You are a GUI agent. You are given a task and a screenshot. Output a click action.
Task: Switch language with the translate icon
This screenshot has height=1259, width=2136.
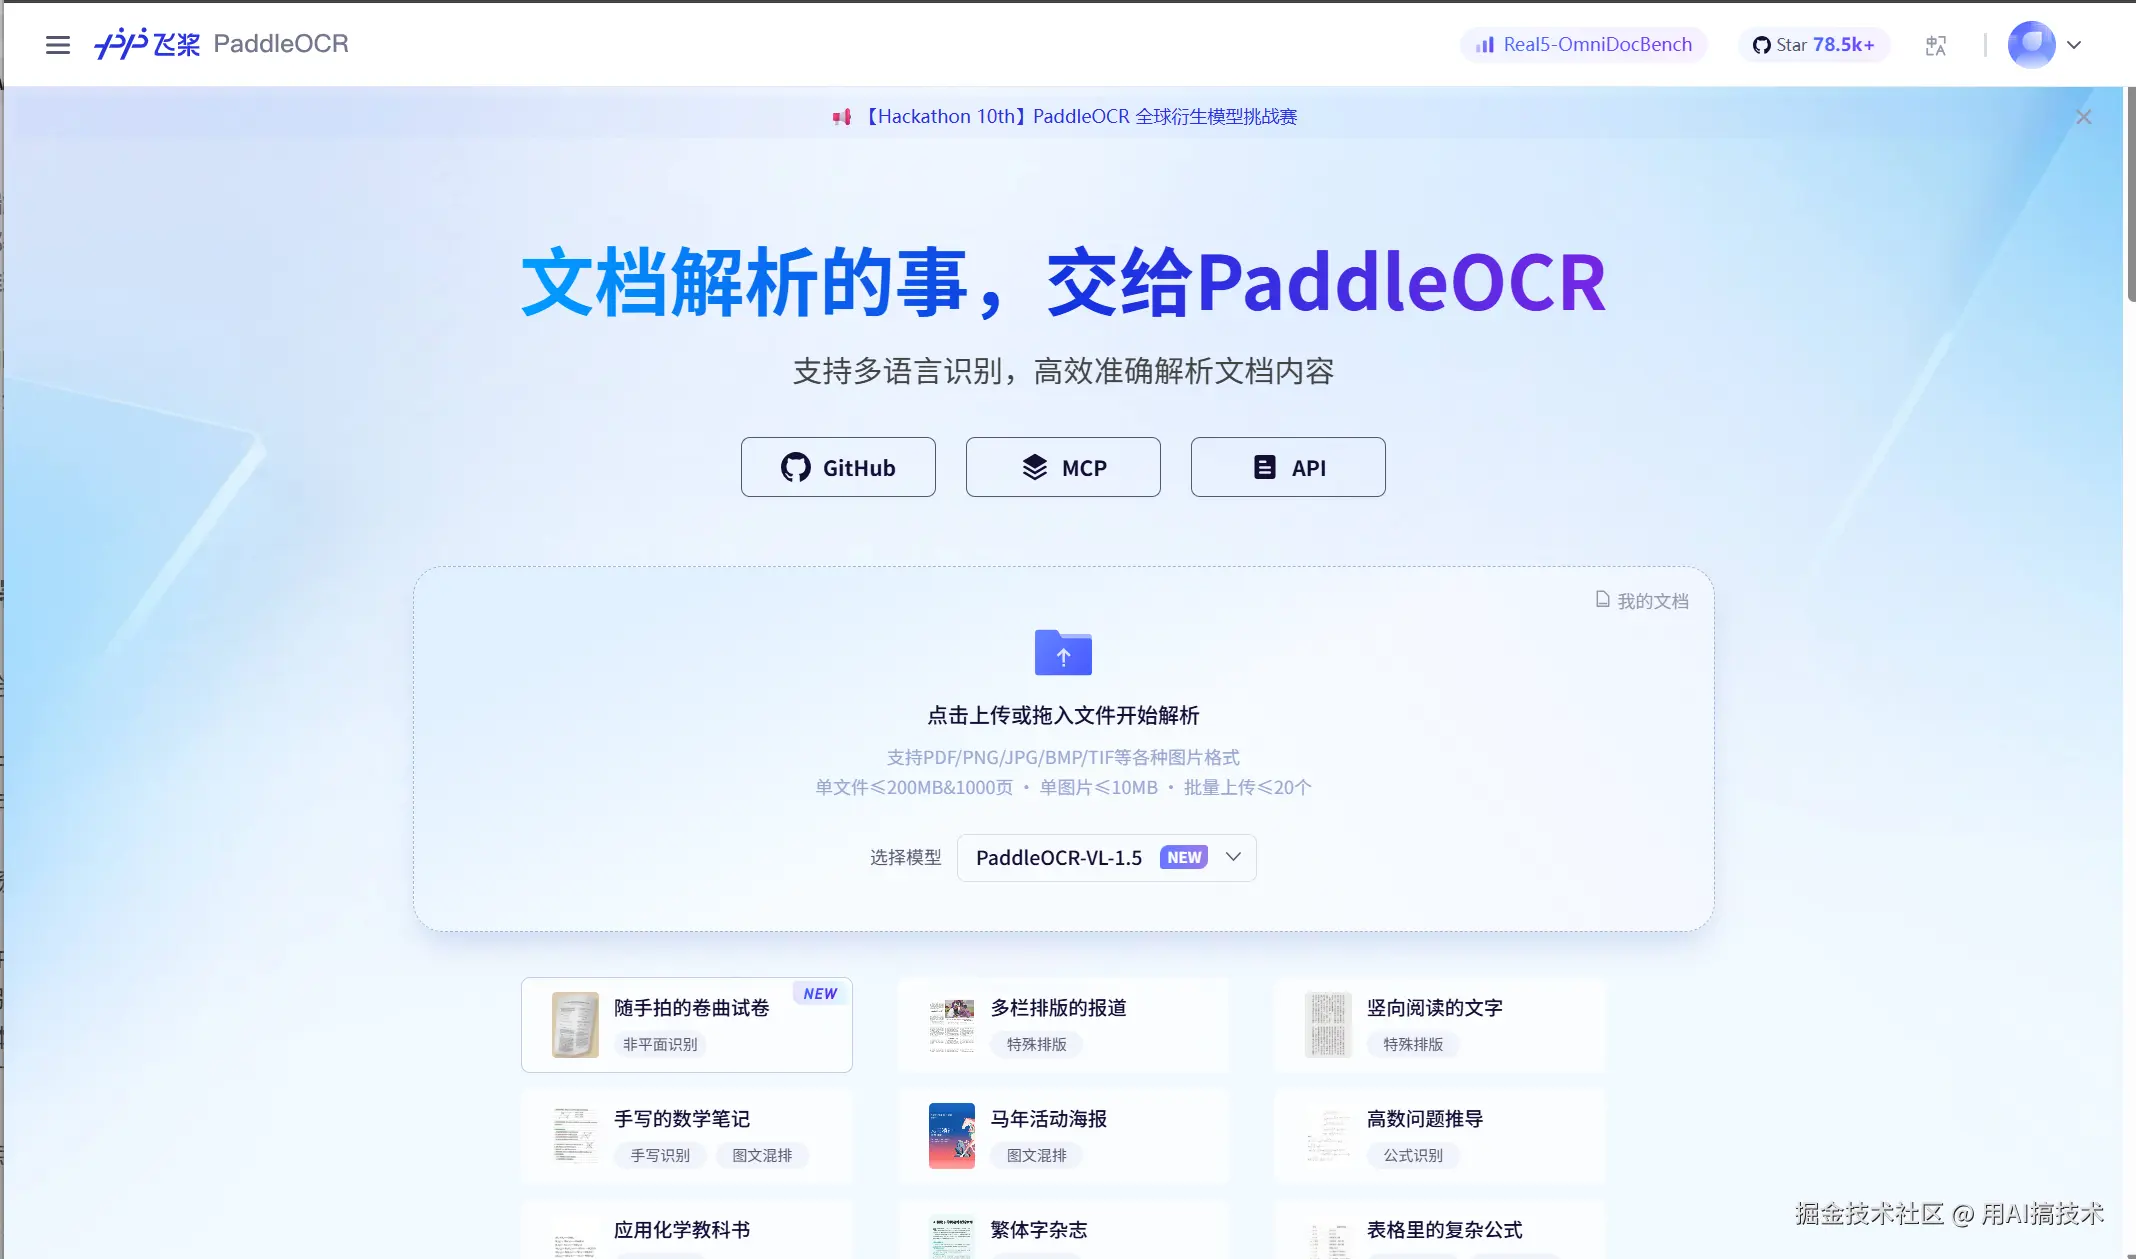(1936, 45)
